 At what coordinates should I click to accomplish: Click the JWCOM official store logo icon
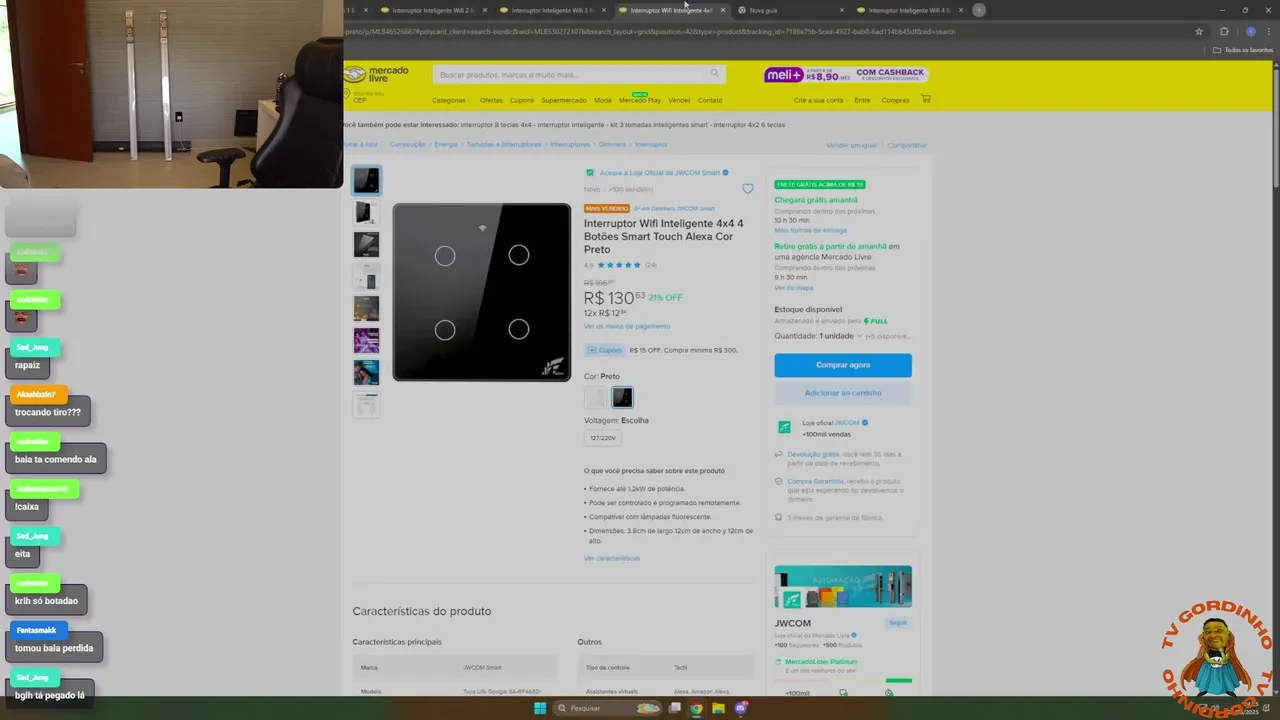click(784, 427)
